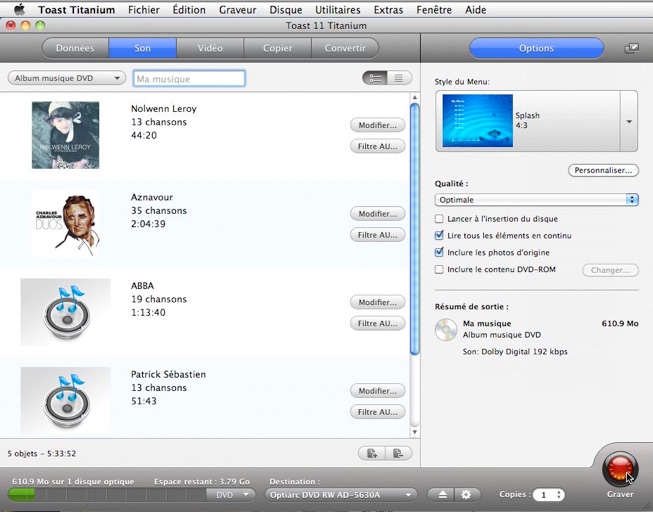Open the DVD disc type dropdown

point(231,495)
